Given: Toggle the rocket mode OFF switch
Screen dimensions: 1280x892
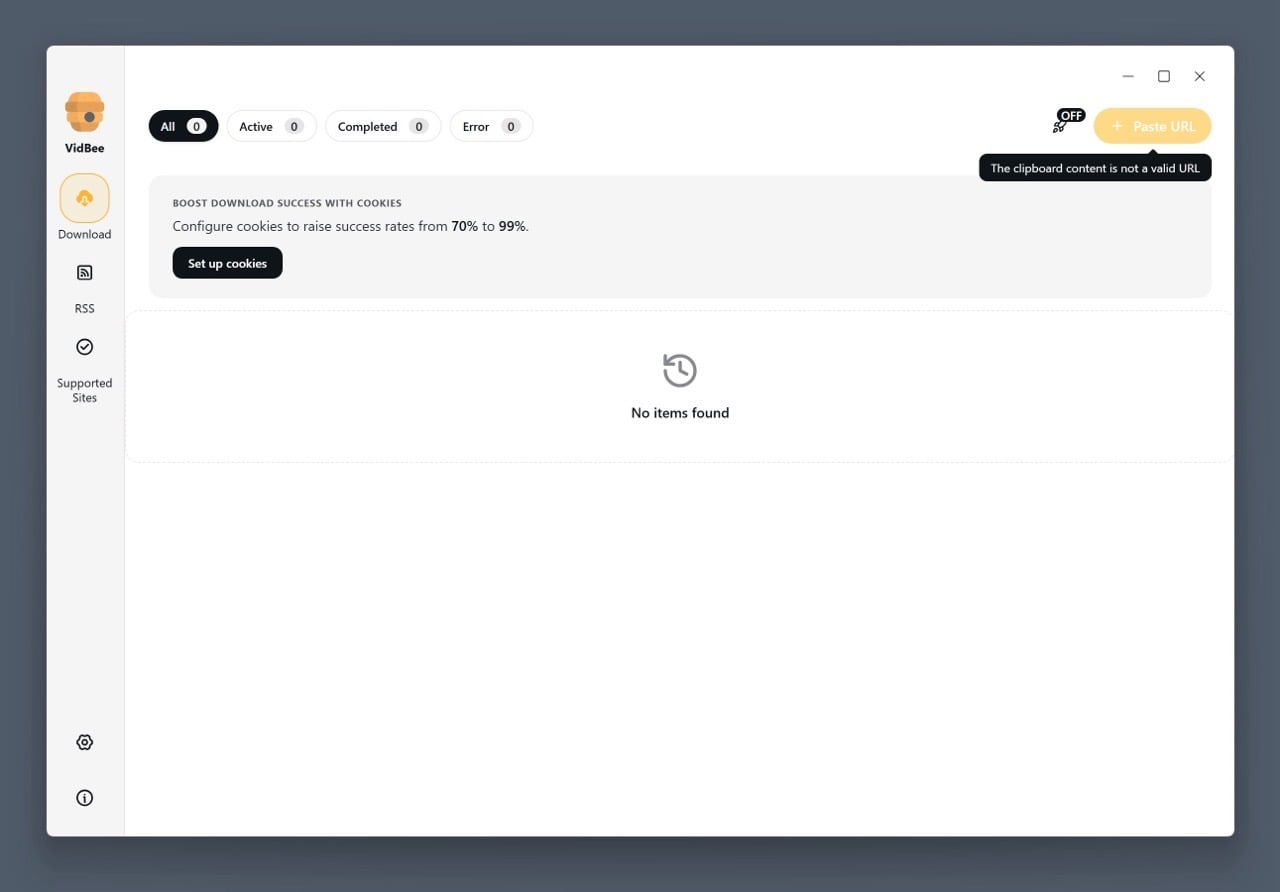Looking at the screenshot, I should (x=1066, y=123).
